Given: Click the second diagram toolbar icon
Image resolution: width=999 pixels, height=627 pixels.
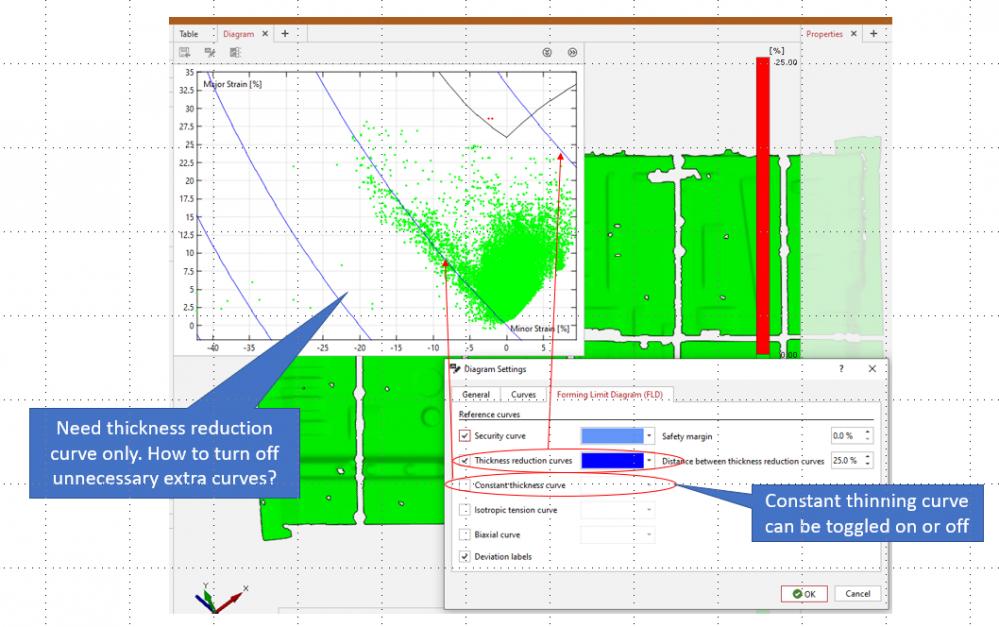Looking at the screenshot, I should click(210, 52).
